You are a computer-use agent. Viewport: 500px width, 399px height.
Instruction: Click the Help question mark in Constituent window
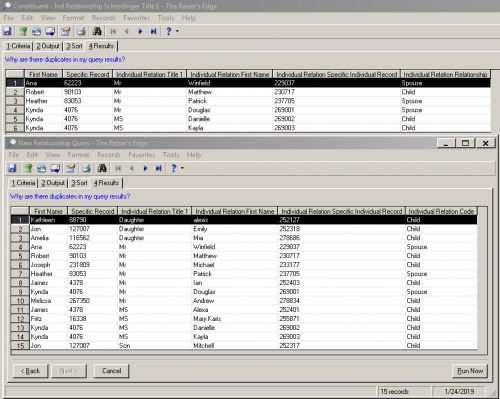point(169,31)
